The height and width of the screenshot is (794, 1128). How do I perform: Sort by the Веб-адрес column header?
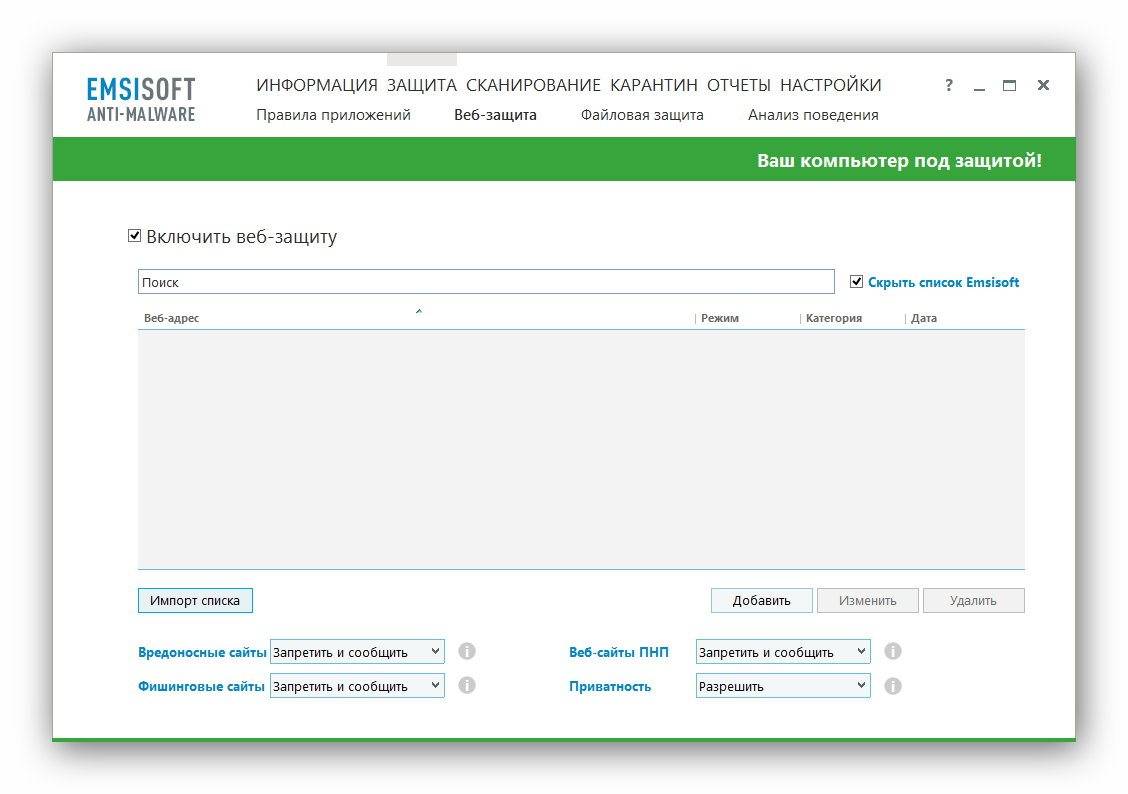point(171,318)
